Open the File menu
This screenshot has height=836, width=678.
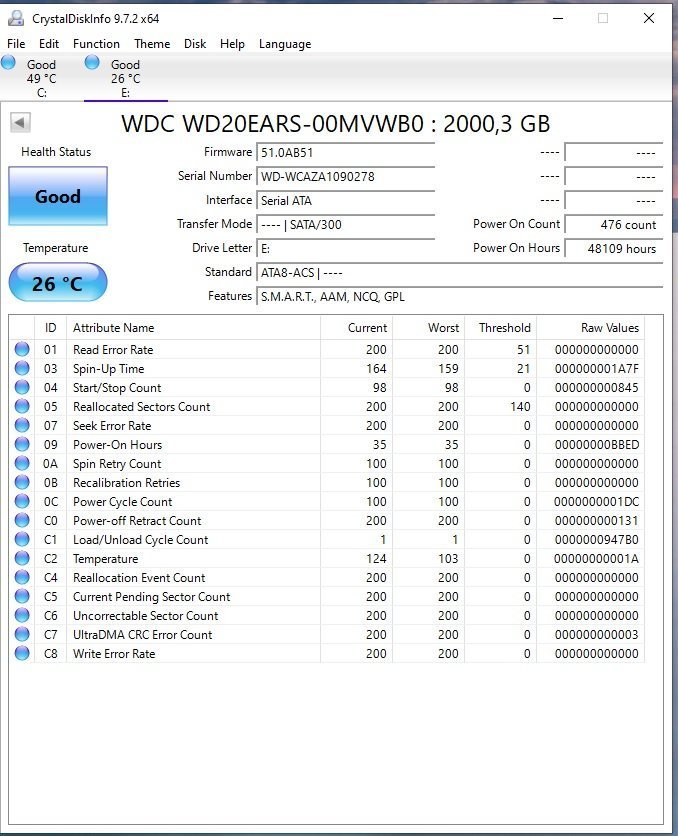pos(16,44)
